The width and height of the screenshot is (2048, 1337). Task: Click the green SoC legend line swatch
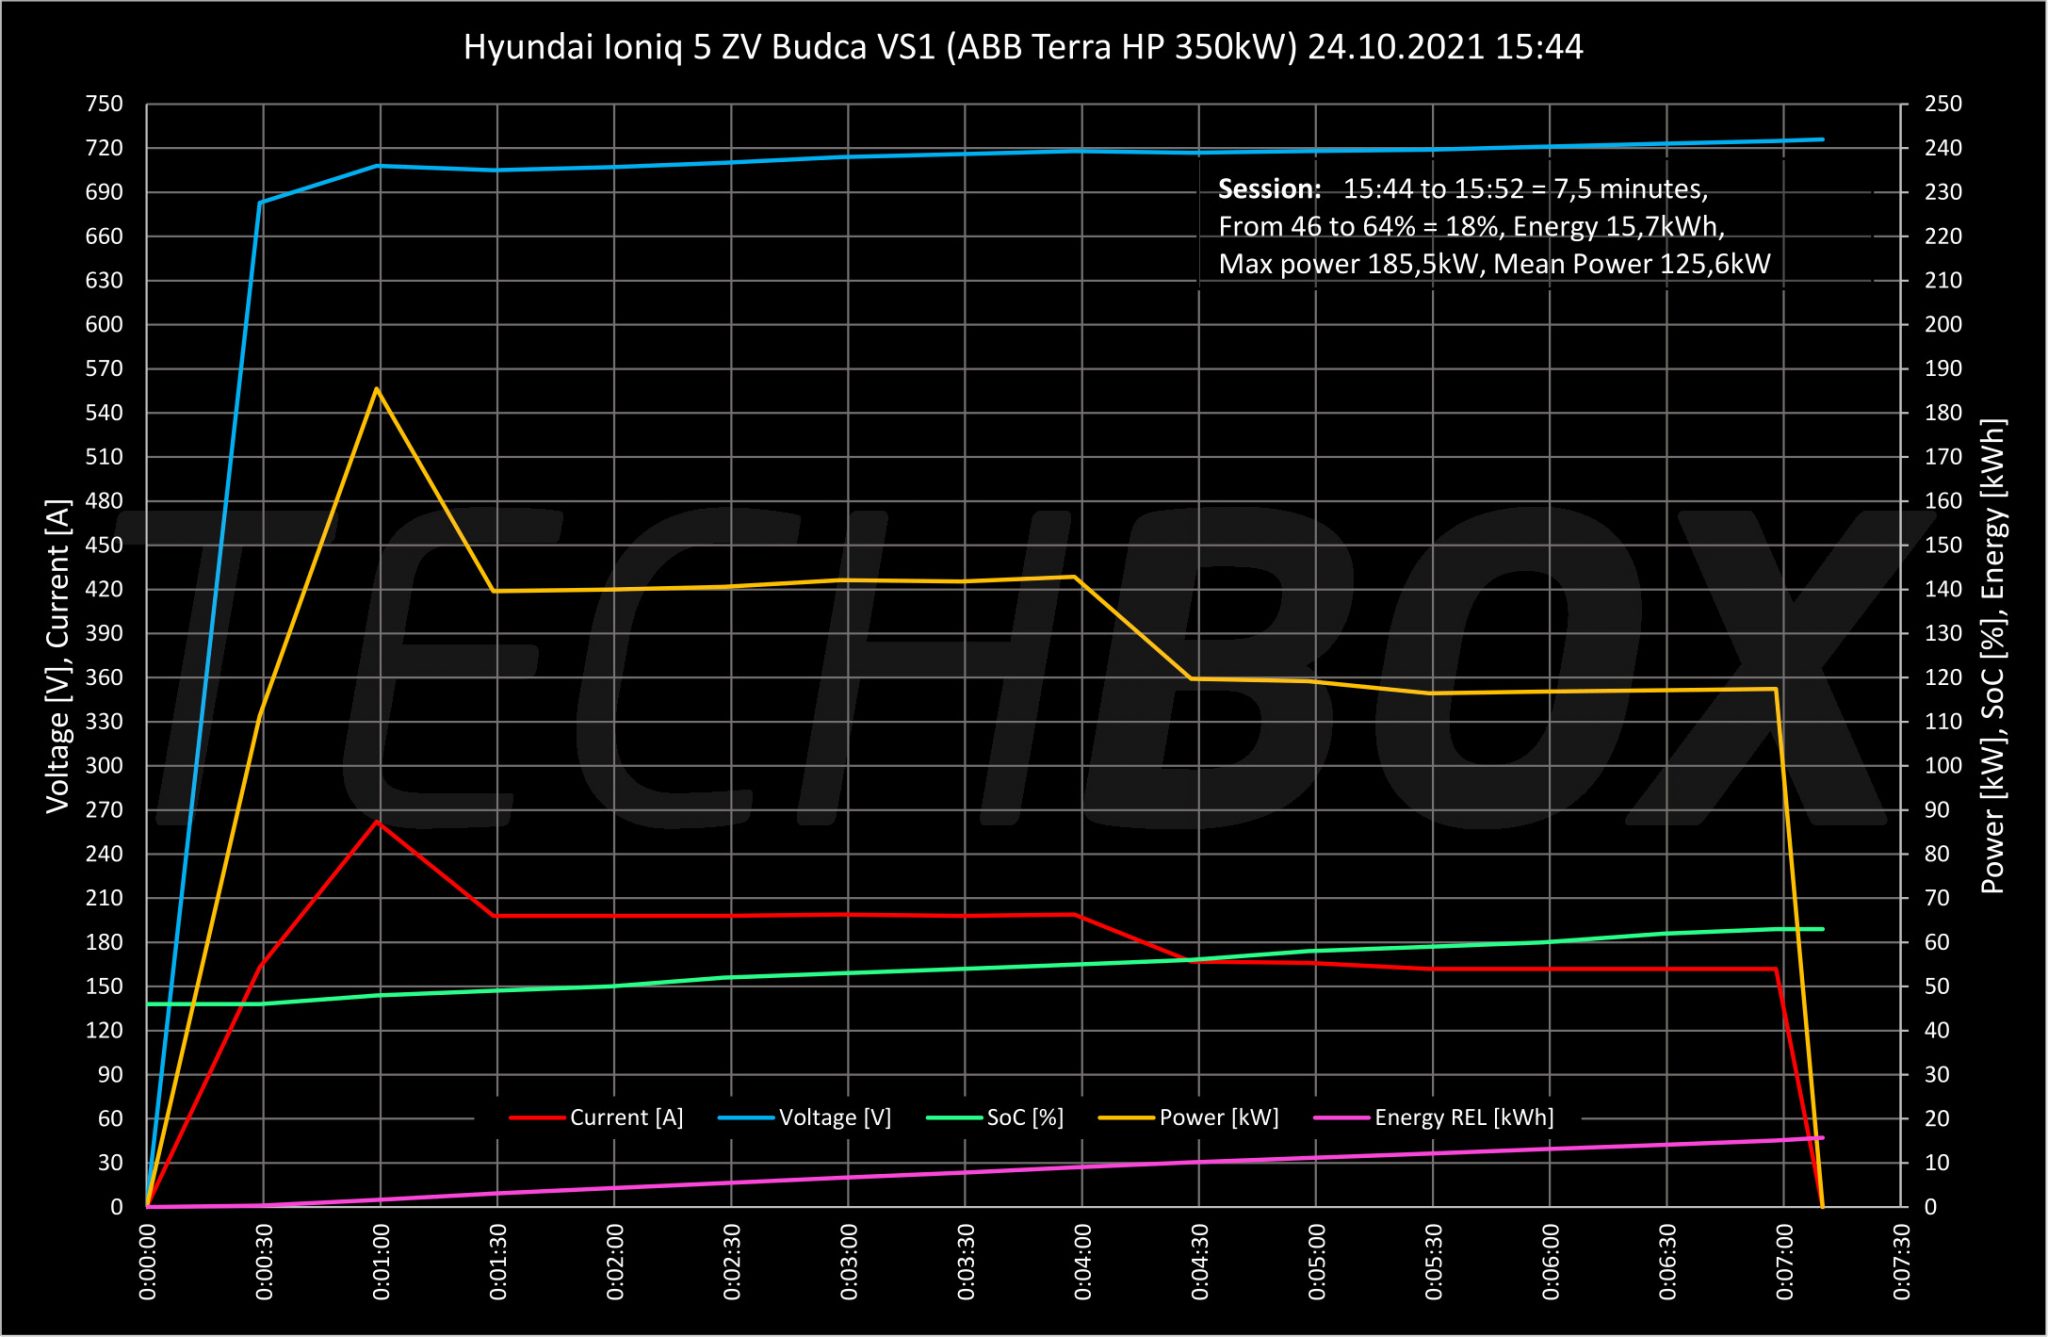point(954,1118)
